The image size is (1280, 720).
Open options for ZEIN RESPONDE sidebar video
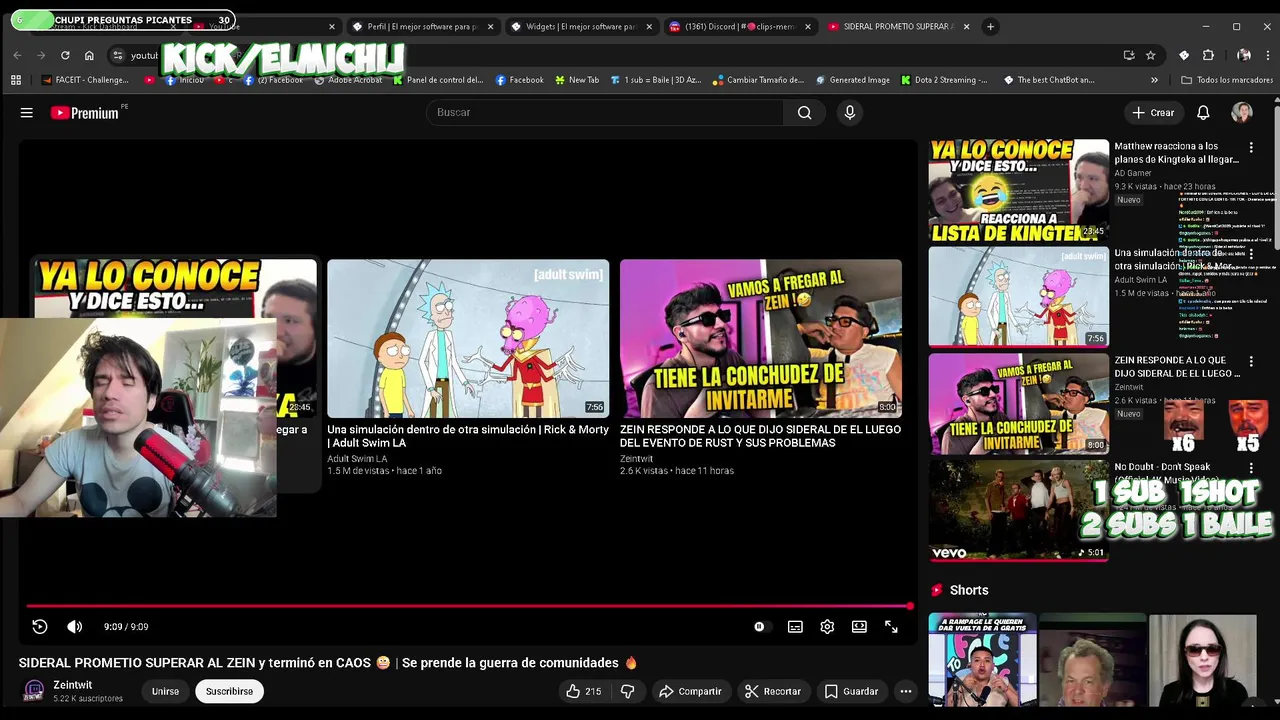1251,361
